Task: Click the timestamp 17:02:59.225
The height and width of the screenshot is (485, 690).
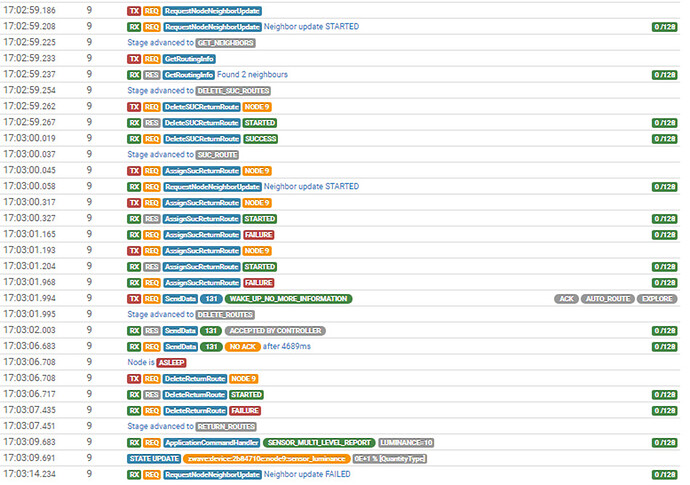Action: tap(29, 43)
